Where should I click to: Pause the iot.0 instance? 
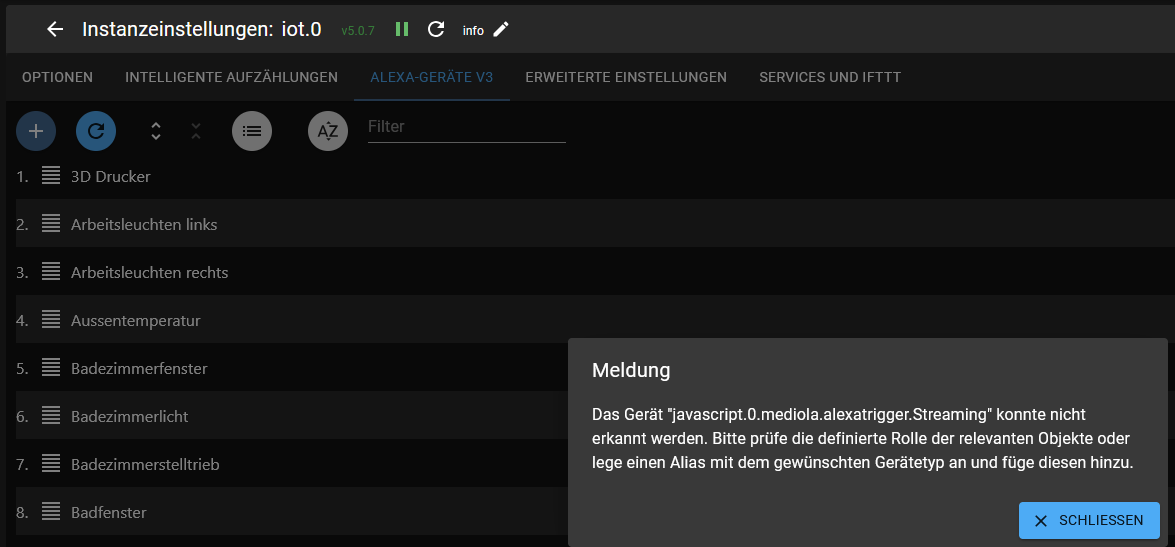coord(402,29)
